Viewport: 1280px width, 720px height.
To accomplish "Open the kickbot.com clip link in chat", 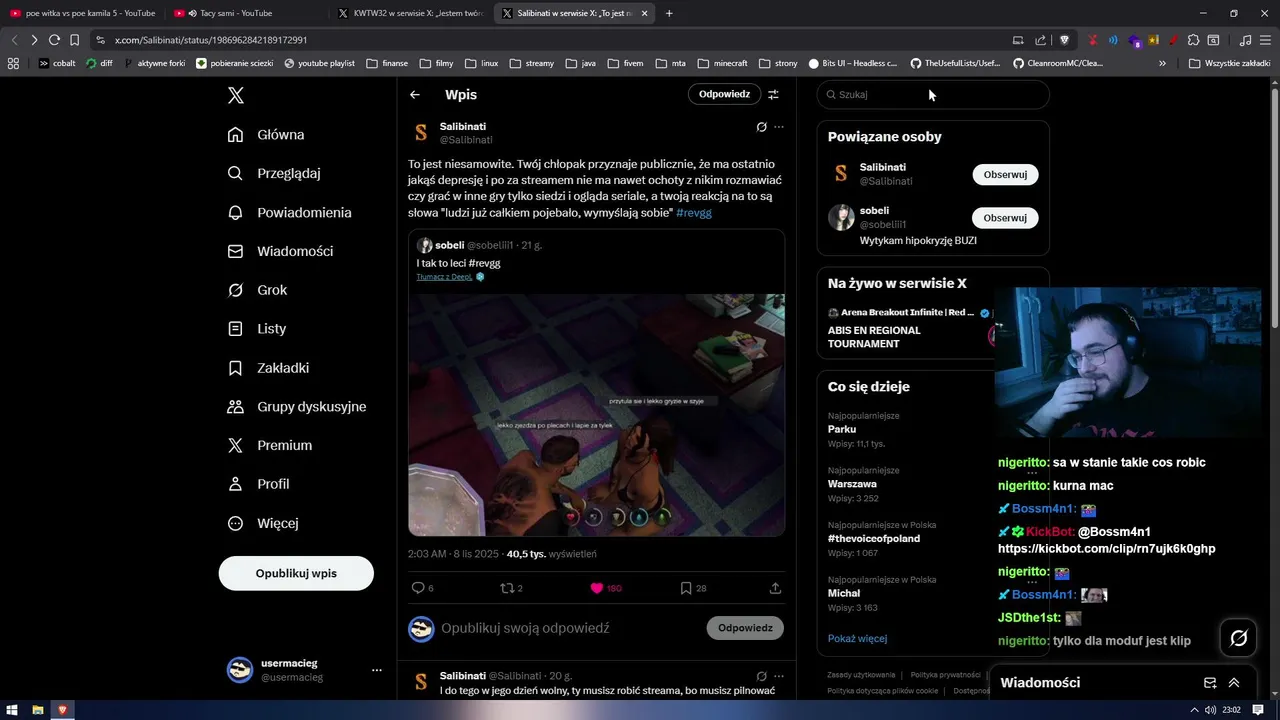I will [1106, 549].
